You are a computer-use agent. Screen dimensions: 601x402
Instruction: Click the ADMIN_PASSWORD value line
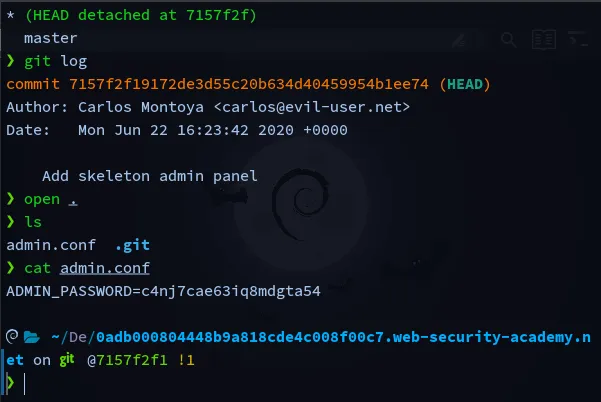(x=163, y=291)
